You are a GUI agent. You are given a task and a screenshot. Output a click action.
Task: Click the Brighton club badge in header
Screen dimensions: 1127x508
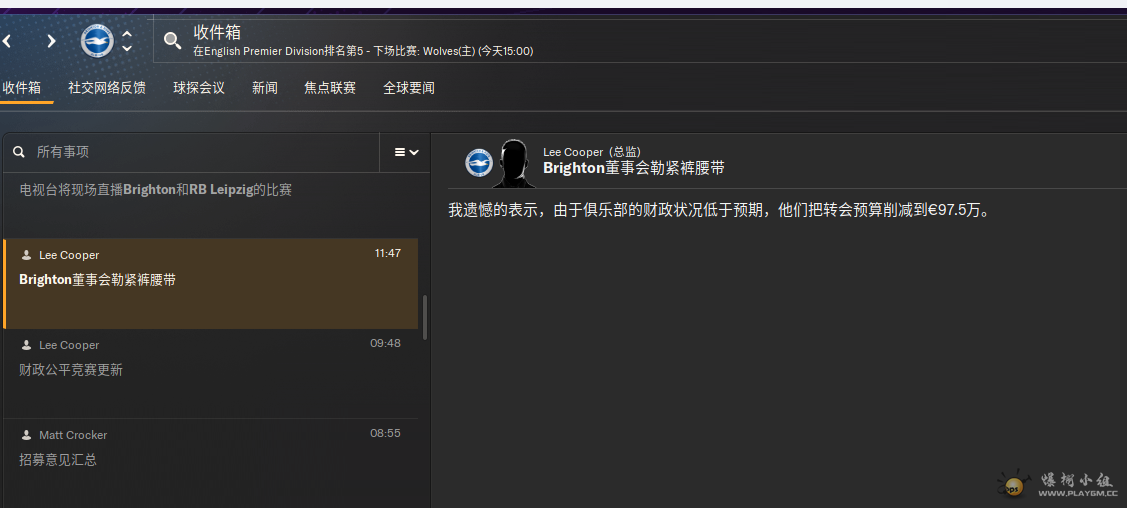pos(97,41)
